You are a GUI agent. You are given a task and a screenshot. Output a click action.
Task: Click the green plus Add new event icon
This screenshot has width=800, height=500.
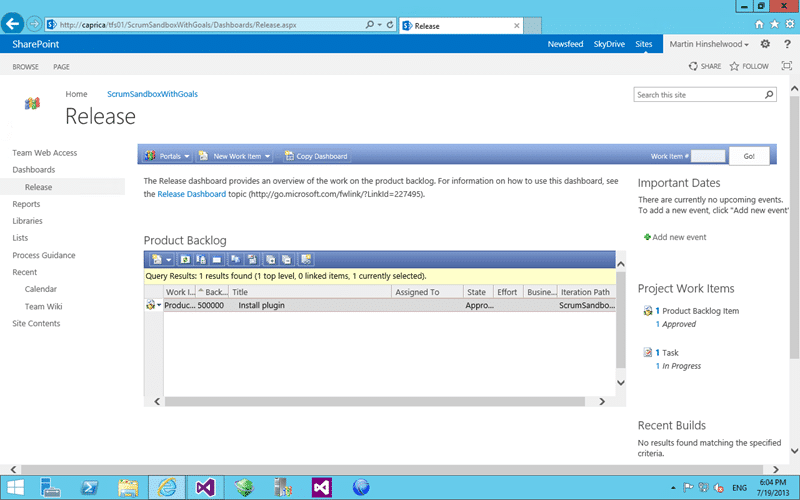[x=647, y=237]
